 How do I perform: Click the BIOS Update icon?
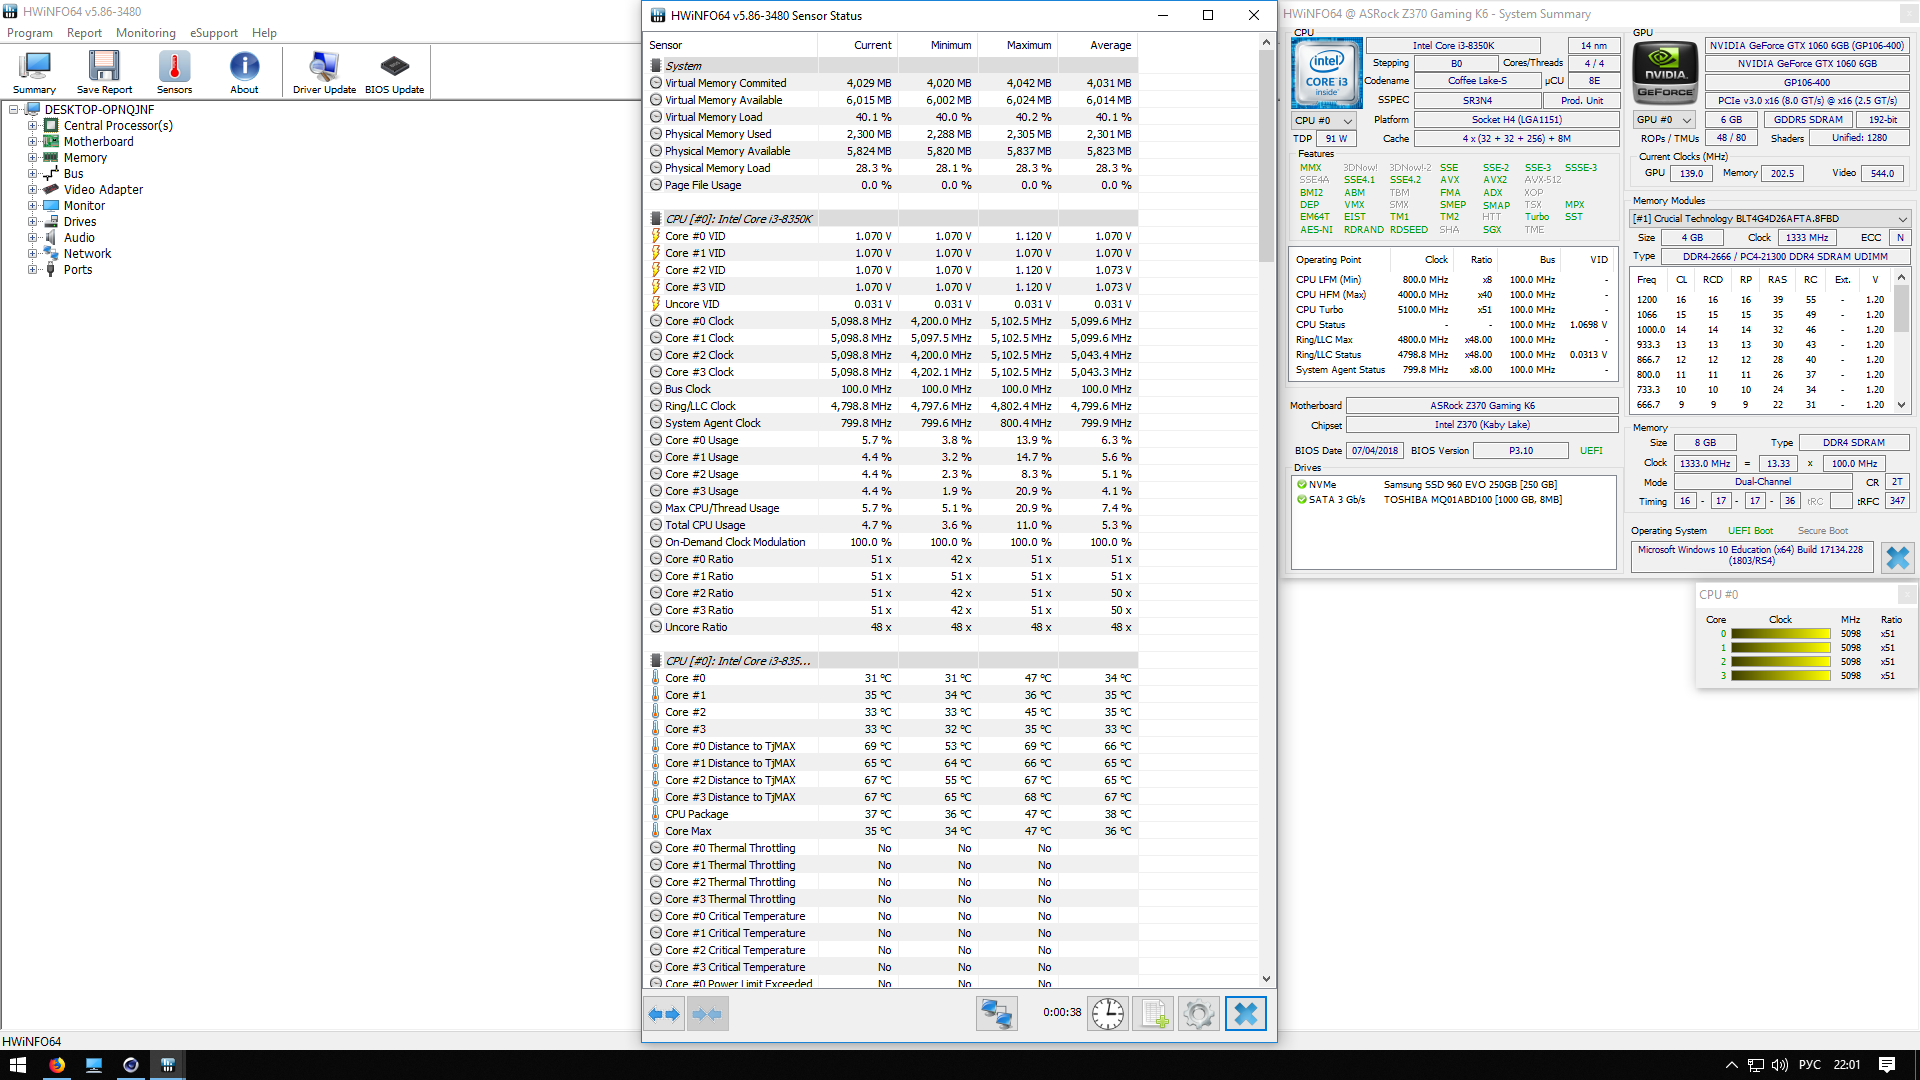pyautogui.click(x=394, y=72)
